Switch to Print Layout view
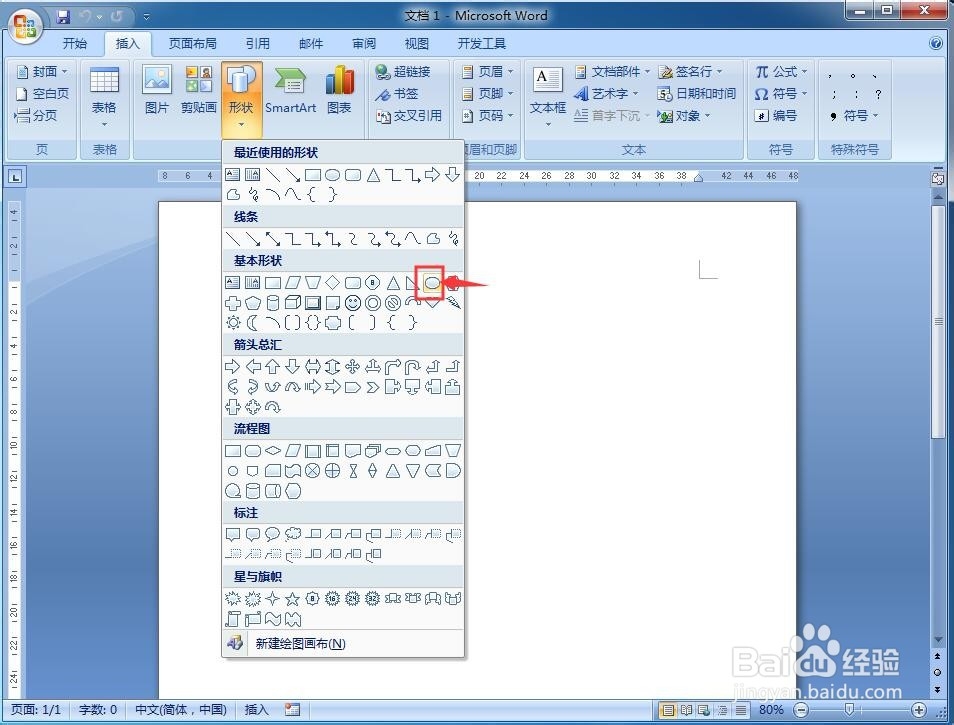Viewport: 954px width, 725px height. (667, 709)
